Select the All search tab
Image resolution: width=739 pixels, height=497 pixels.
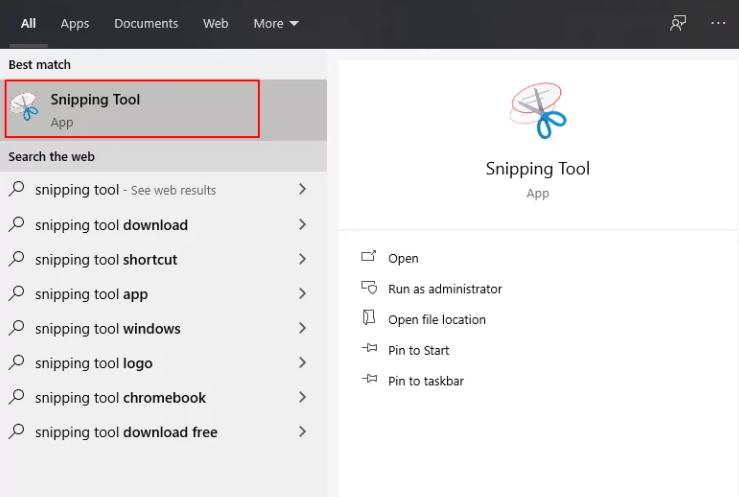(28, 24)
